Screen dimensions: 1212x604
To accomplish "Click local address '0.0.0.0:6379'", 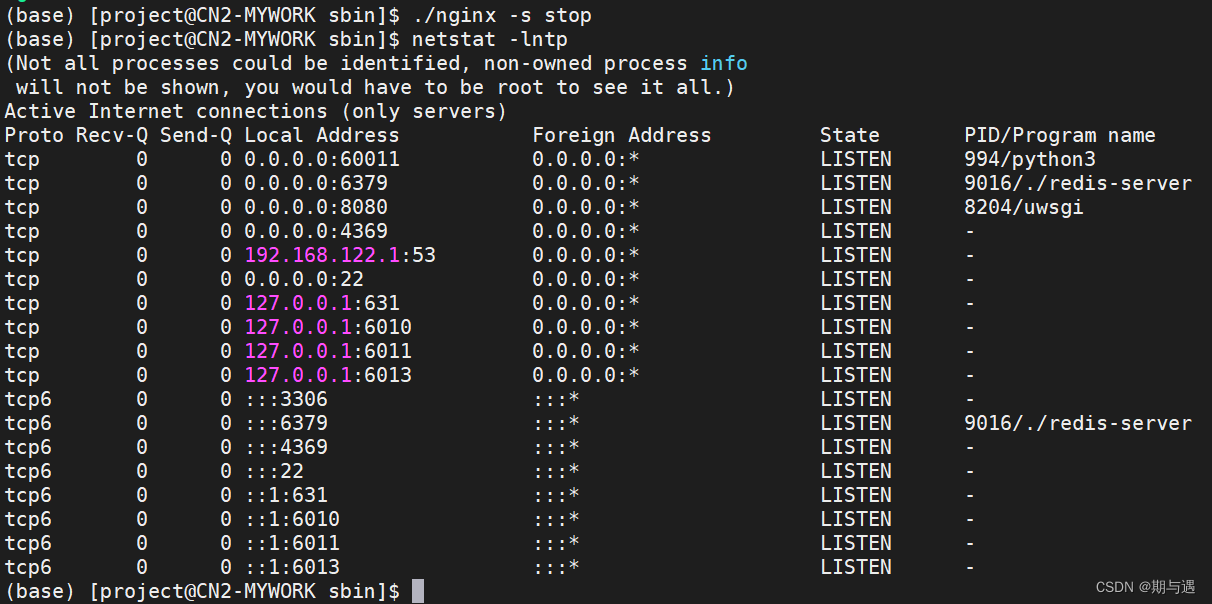I will tap(316, 184).
